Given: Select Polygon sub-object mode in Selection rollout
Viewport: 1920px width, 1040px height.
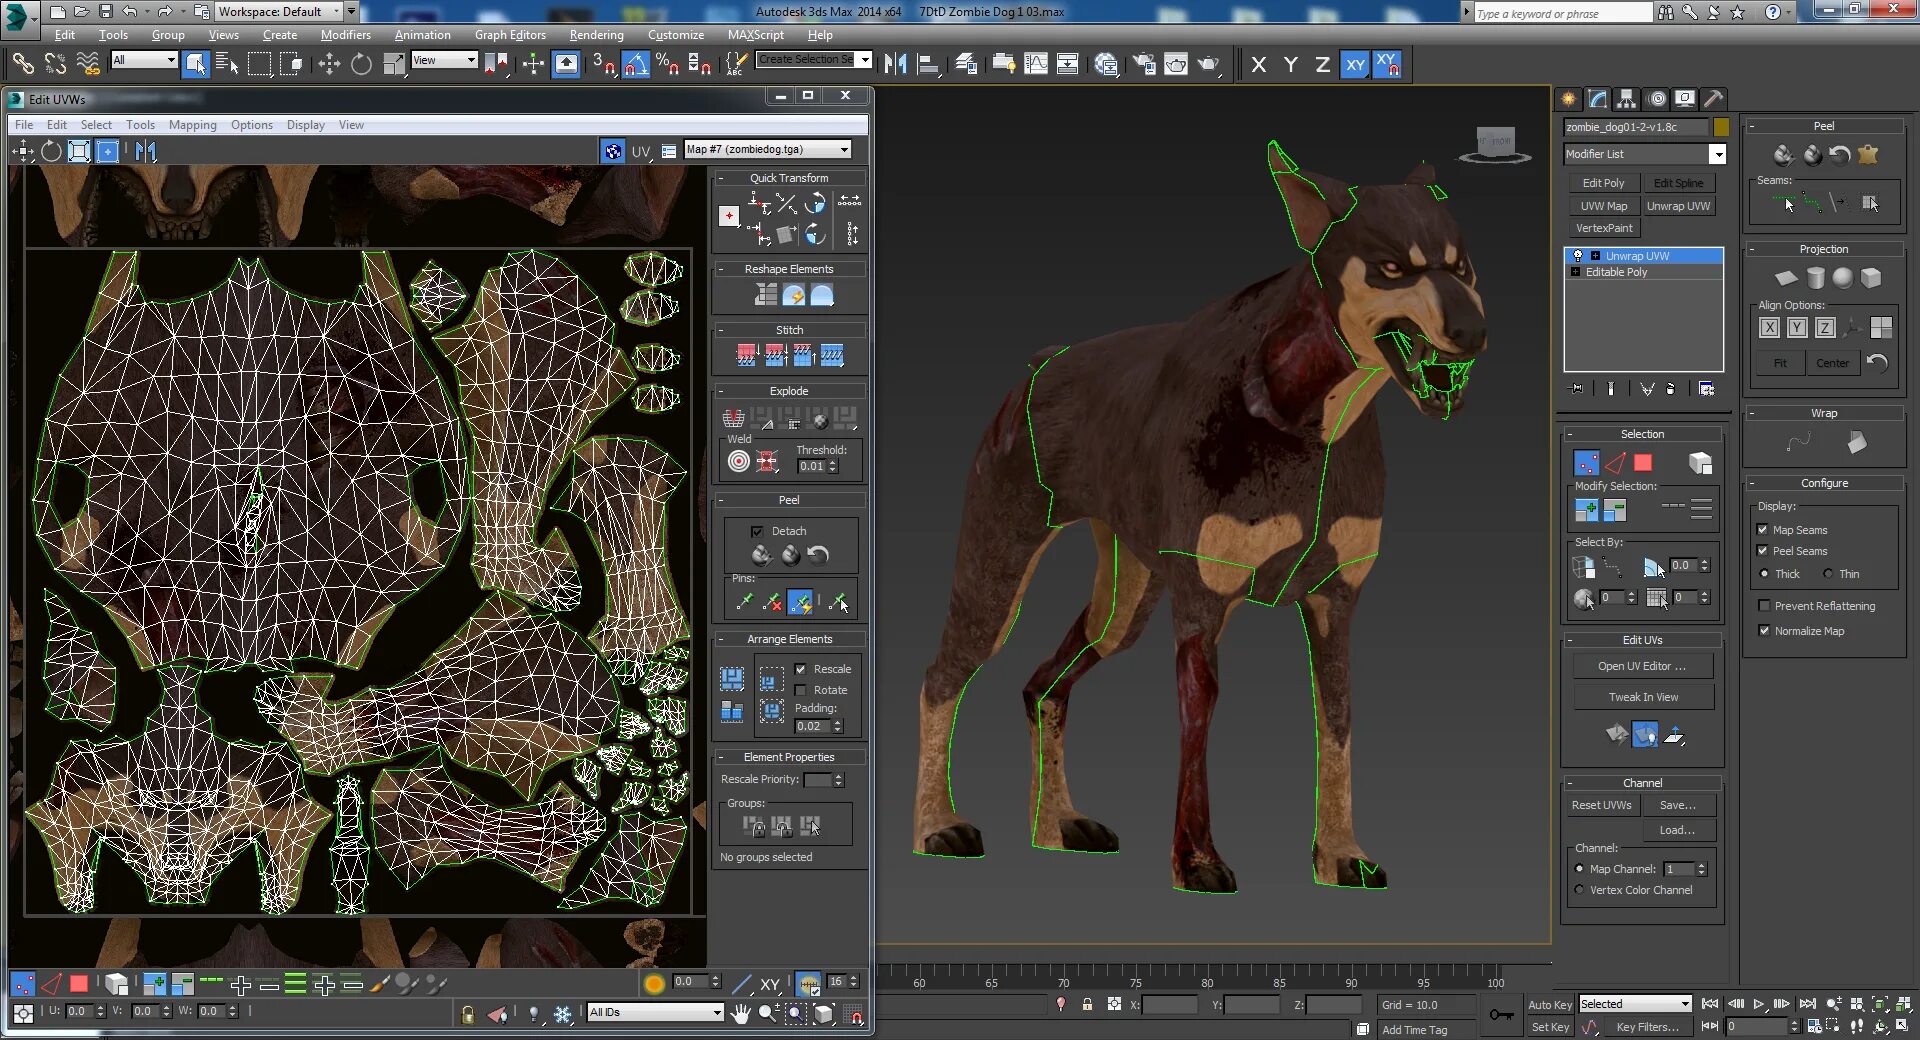Looking at the screenshot, I should pos(1643,463).
